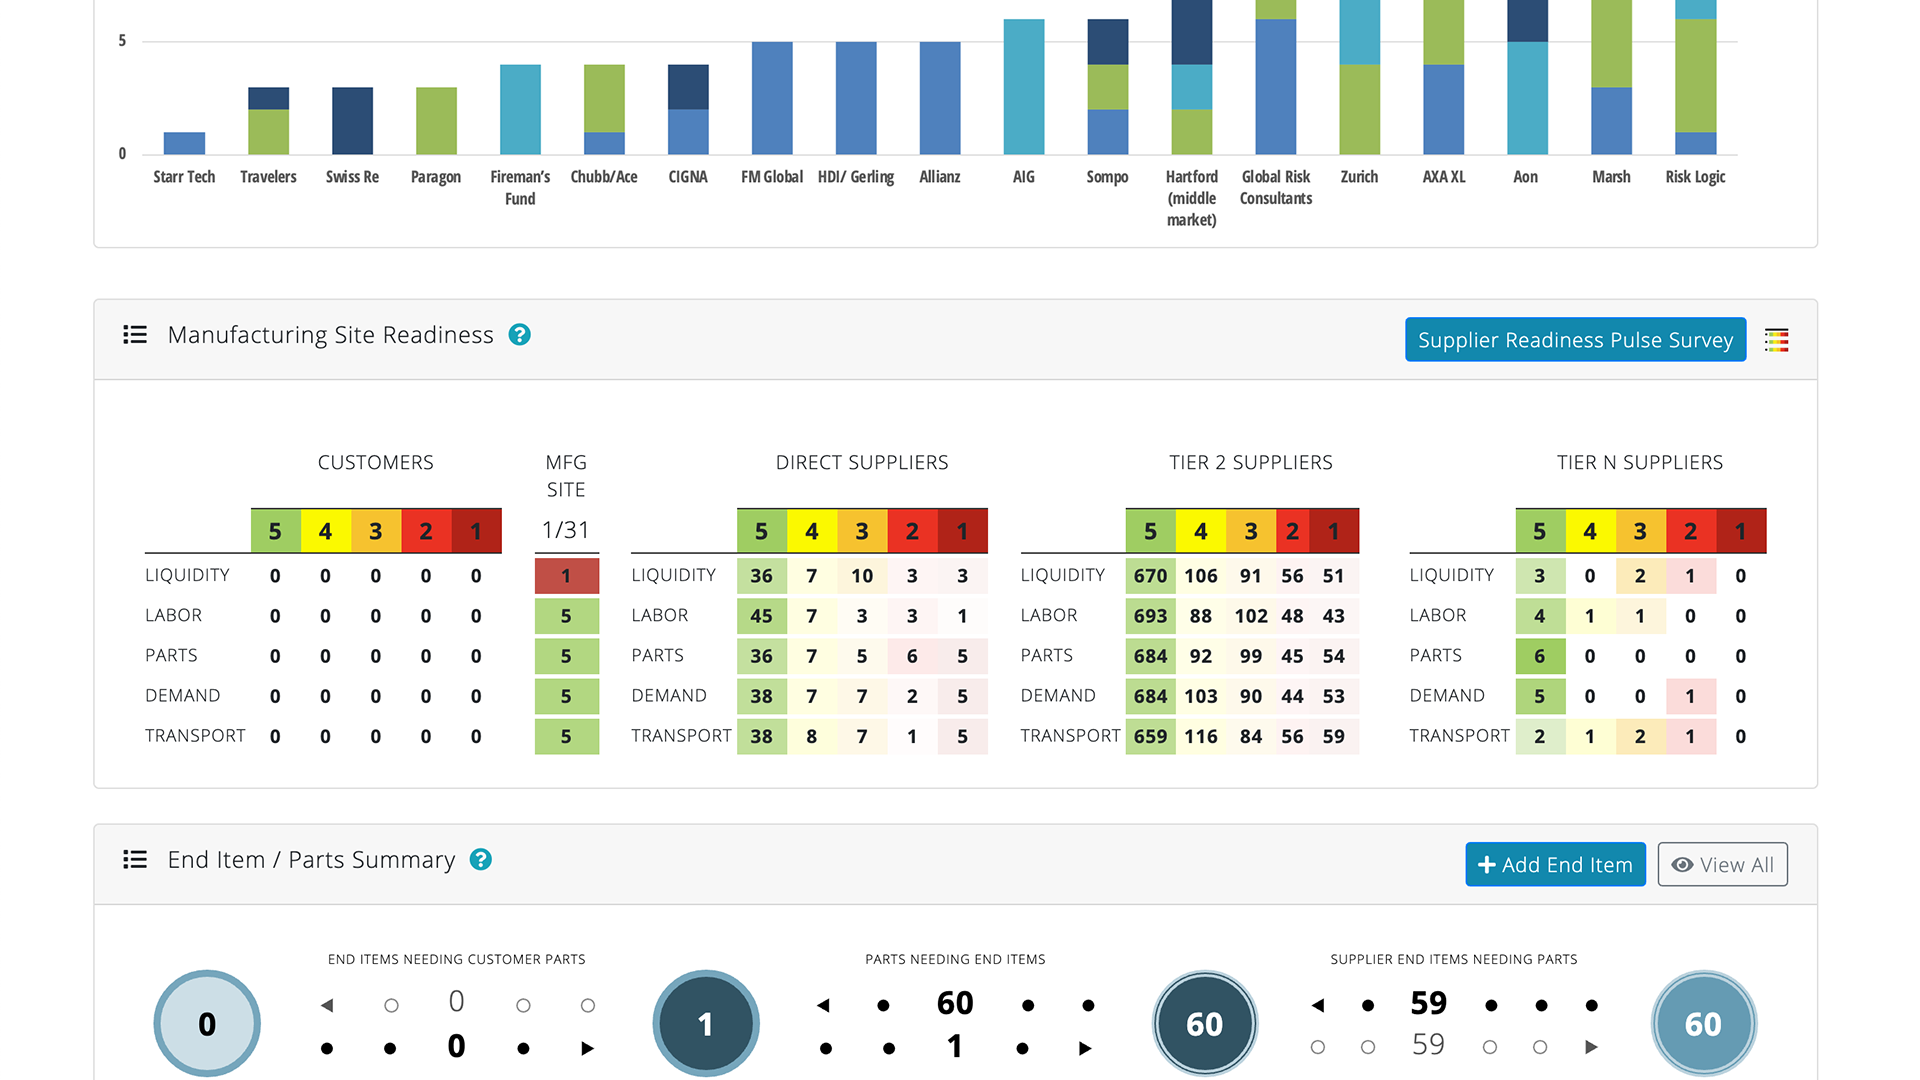Click Direct Suppliers labor value 45
This screenshot has height=1080, width=1920.
(761, 616)
